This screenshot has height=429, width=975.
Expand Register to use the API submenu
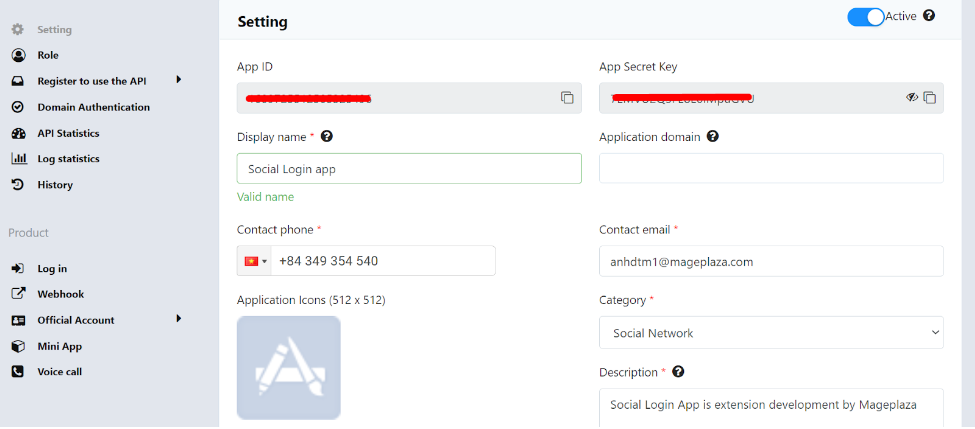coord(179,80)
